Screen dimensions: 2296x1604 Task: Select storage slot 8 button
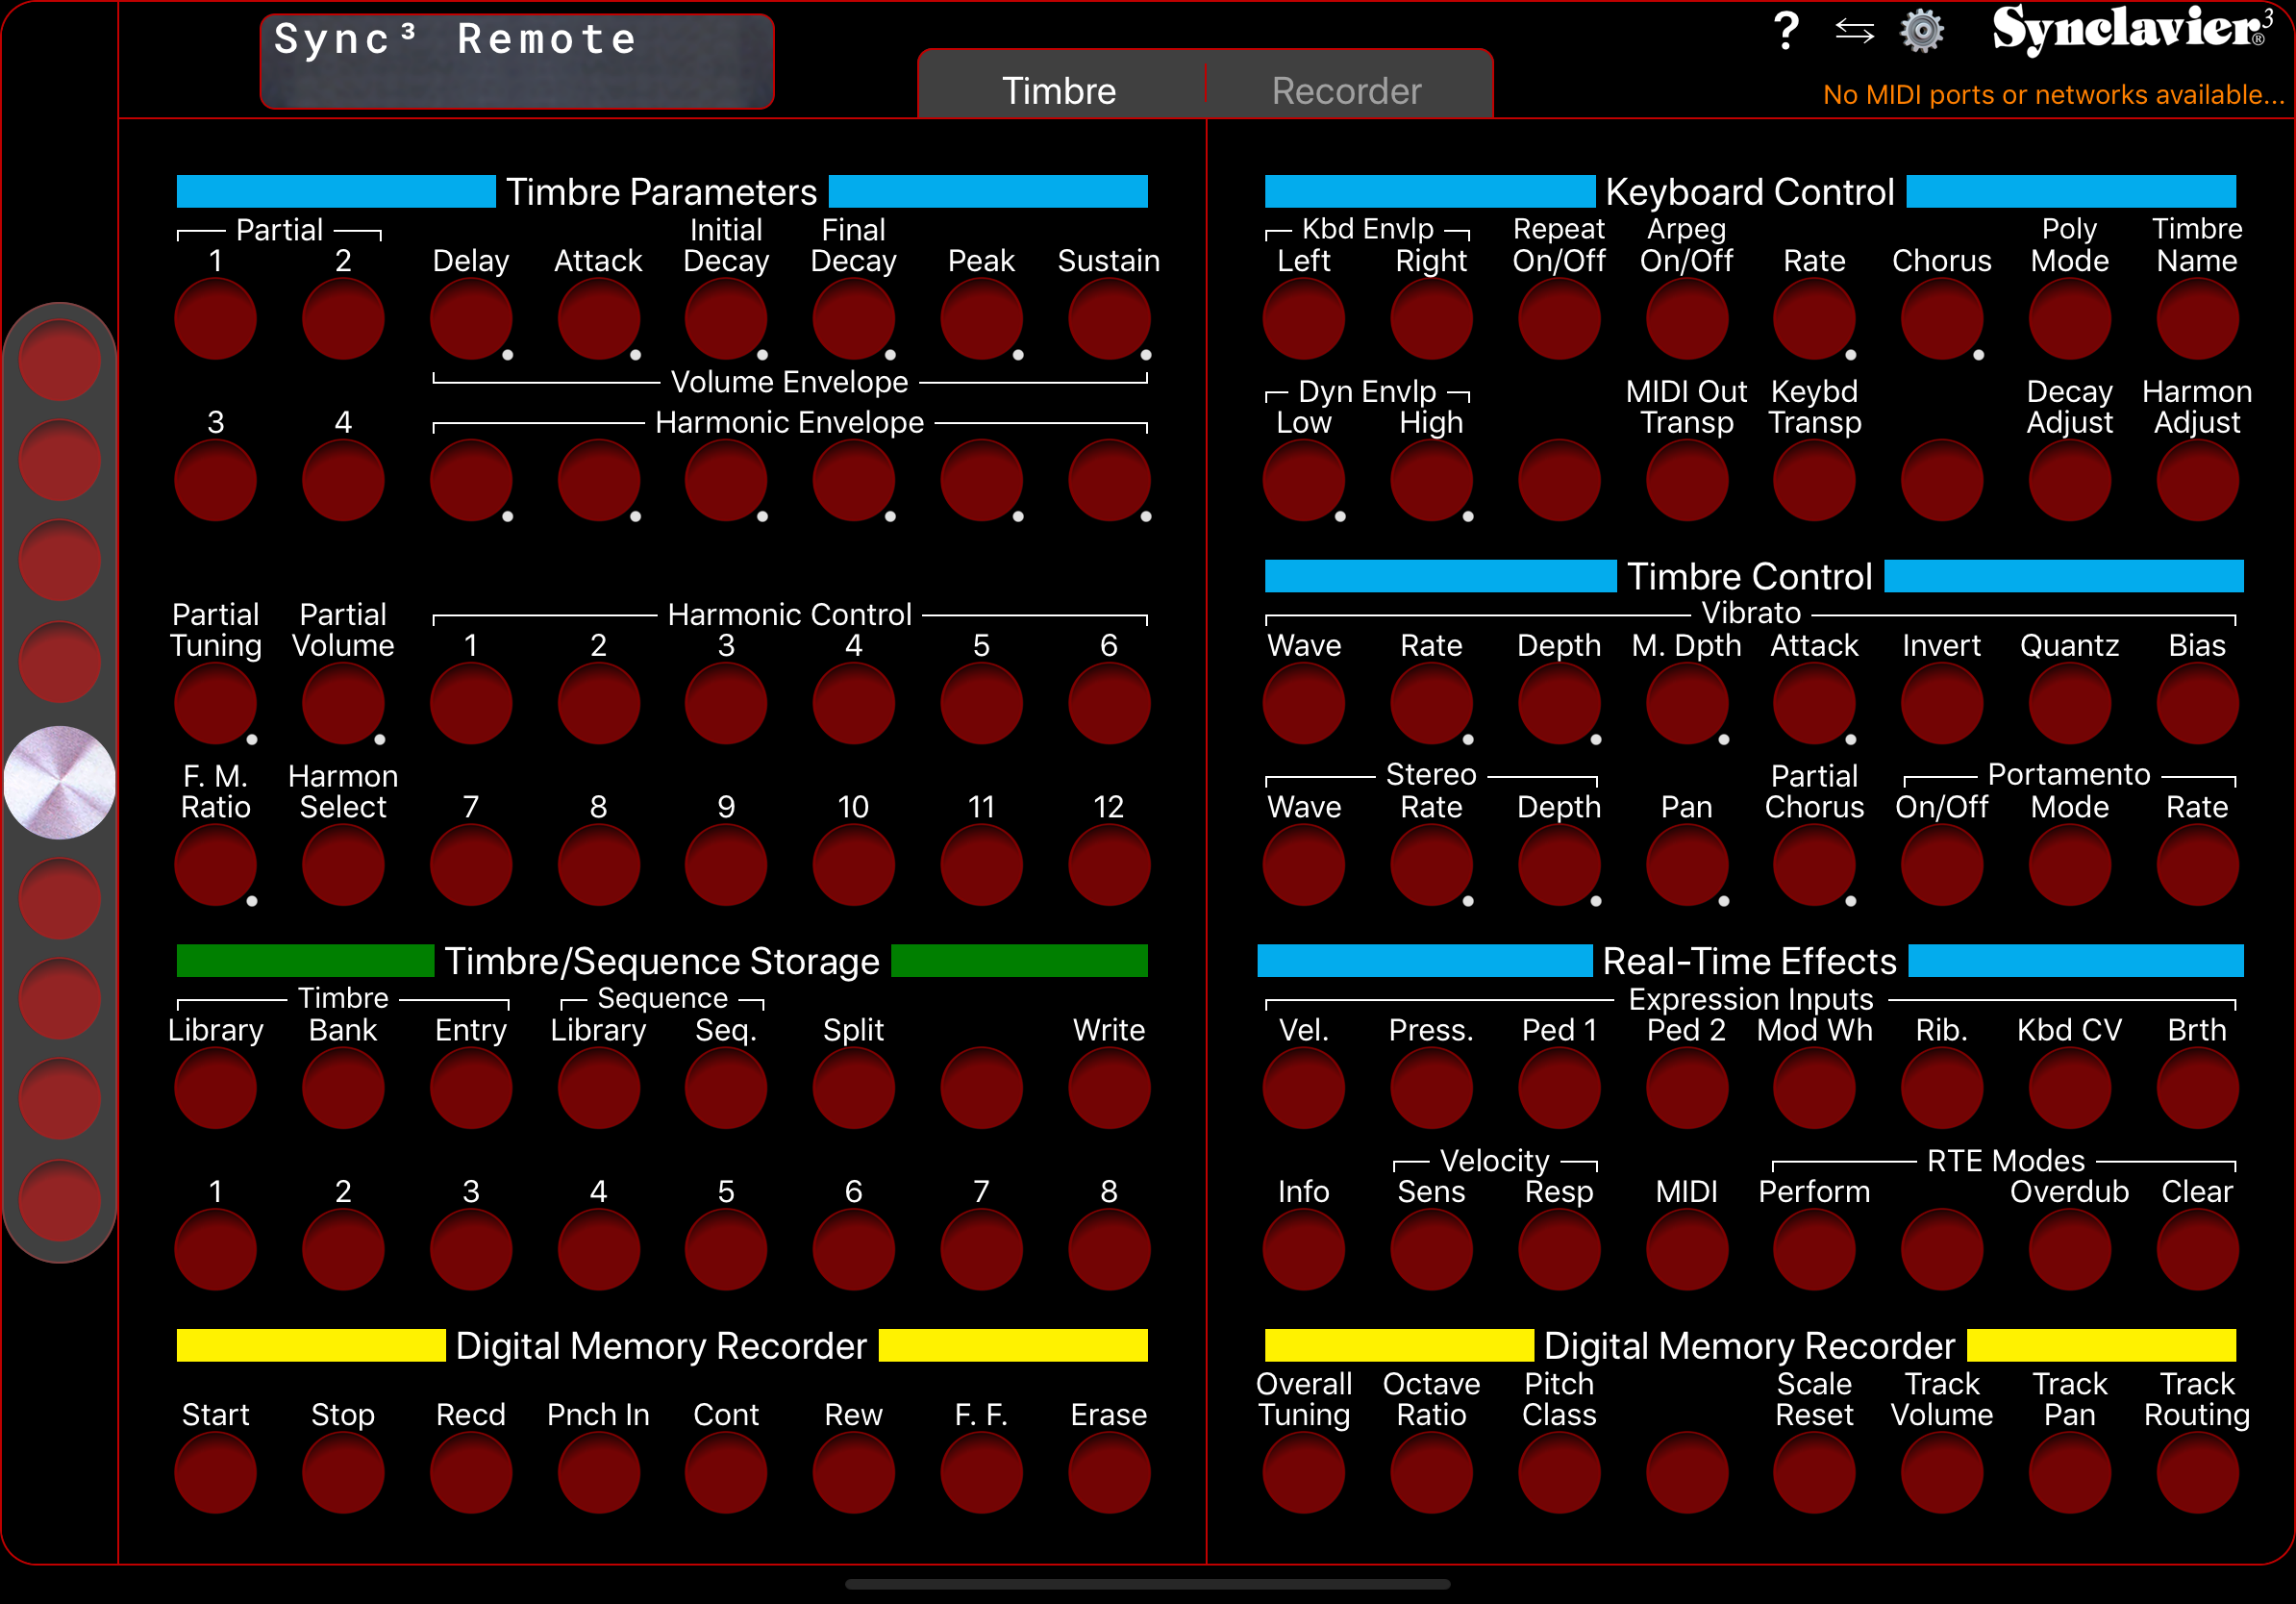click(x=1110, y=1250)
